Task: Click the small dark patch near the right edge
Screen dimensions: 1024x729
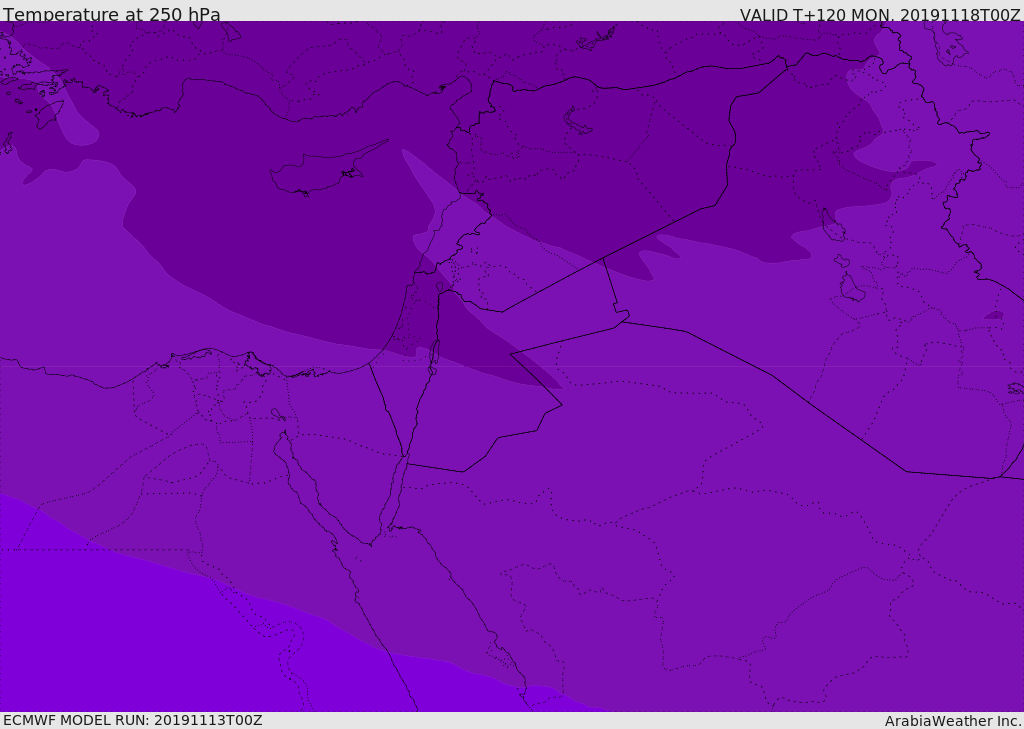Action: click(x=994, y=316)
